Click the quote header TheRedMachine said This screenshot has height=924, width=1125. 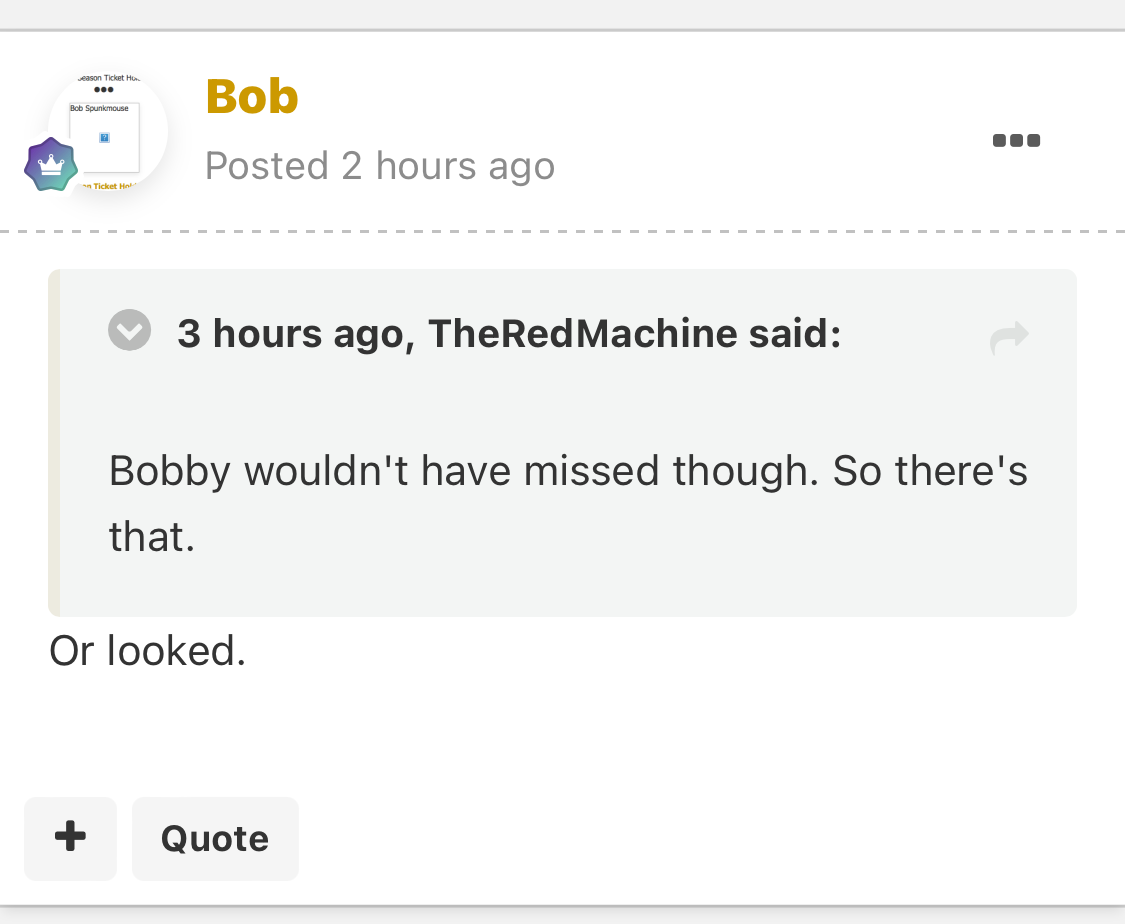pyautogui.click(x=509, y=334)
